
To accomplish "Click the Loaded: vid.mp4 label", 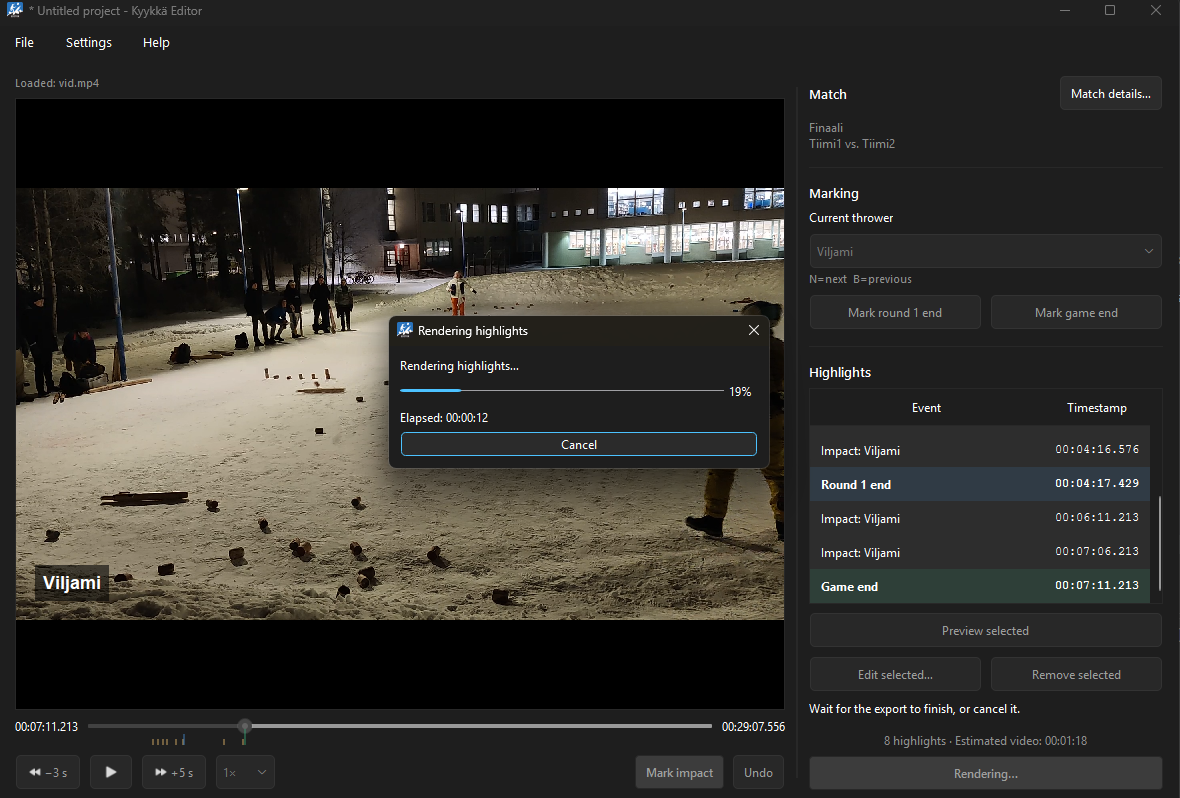I will (57, 83).
